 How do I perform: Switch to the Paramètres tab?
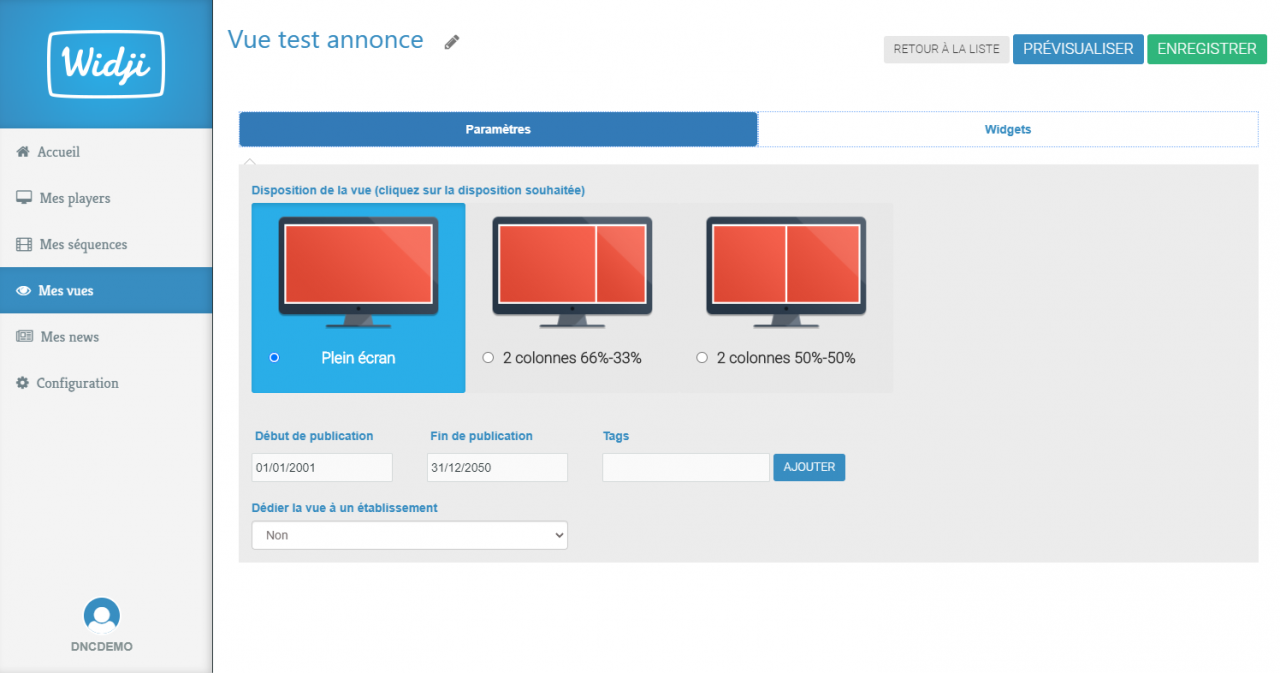(498, 129)
